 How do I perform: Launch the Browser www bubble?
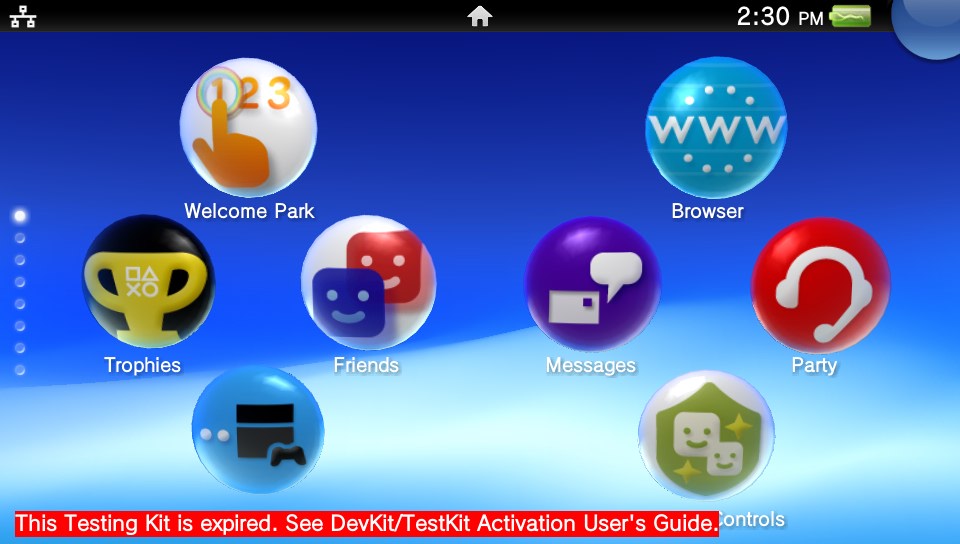pos(716,128)
